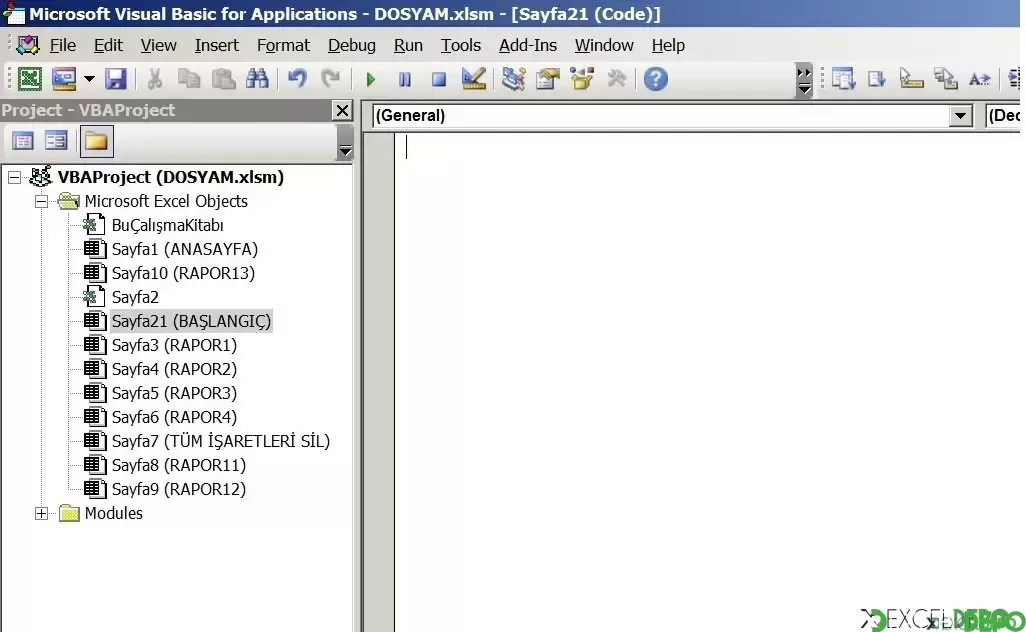Click the List Properties/Methods icon

(x=843, y=79)
